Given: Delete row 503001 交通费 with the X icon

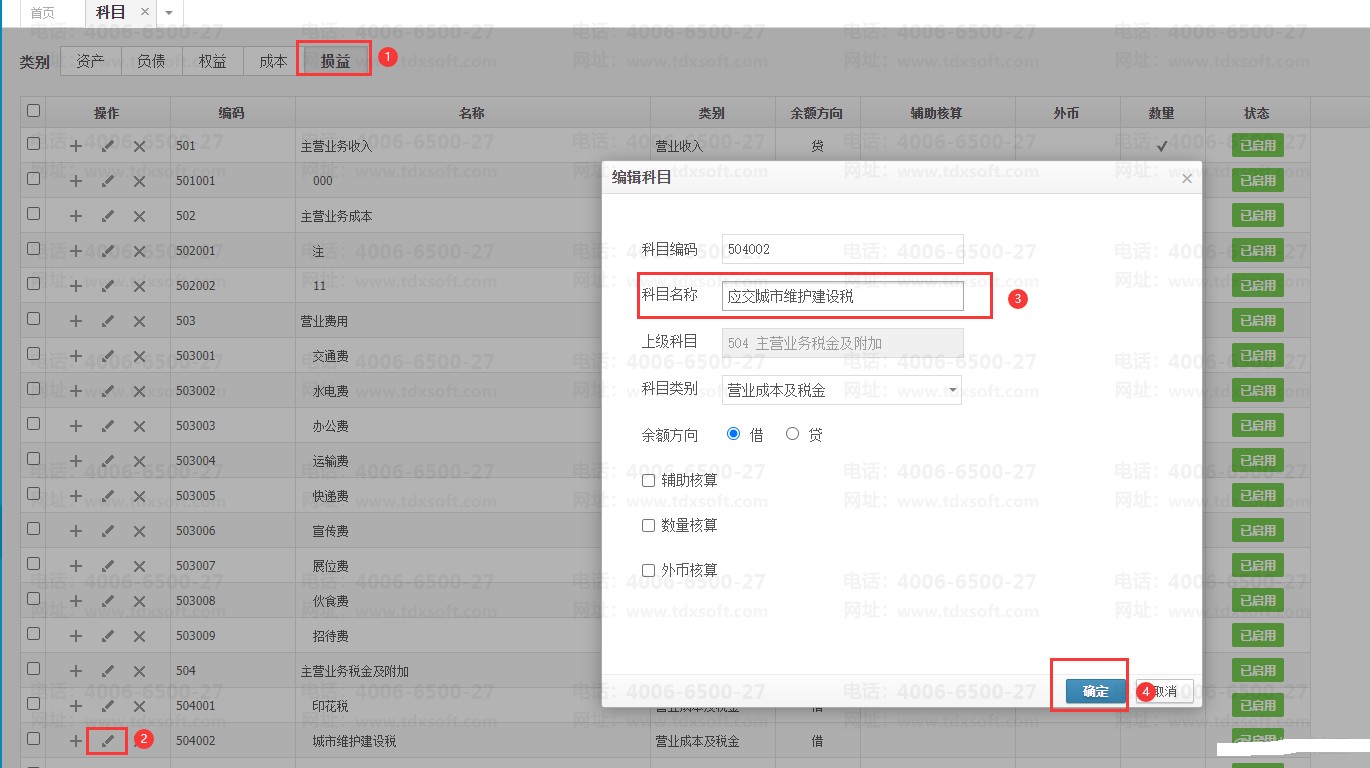Looking at the screenshot, I should click(x=139, y=356).
